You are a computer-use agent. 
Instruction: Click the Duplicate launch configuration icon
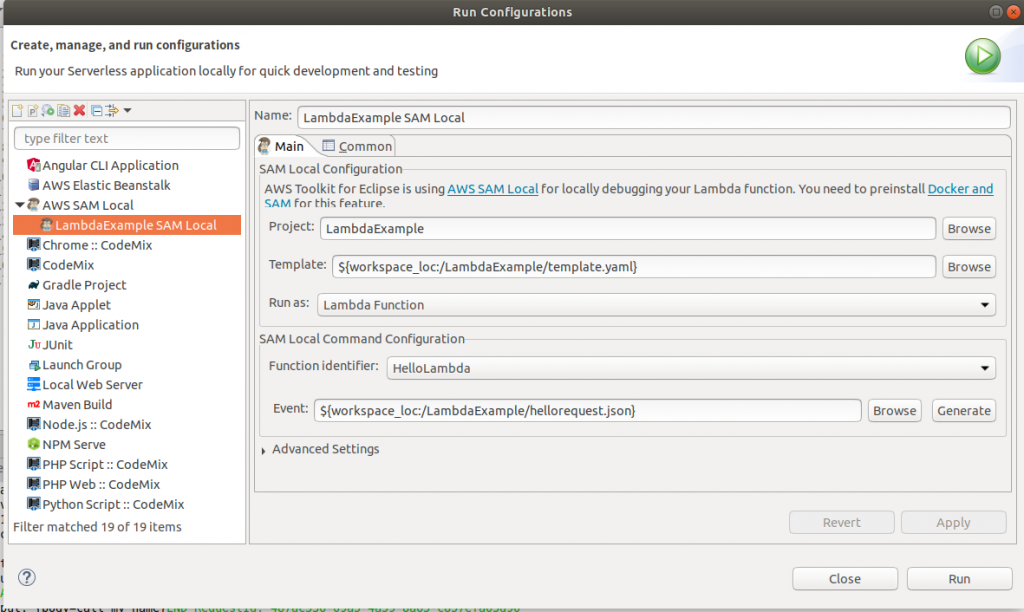coord(63,110)
